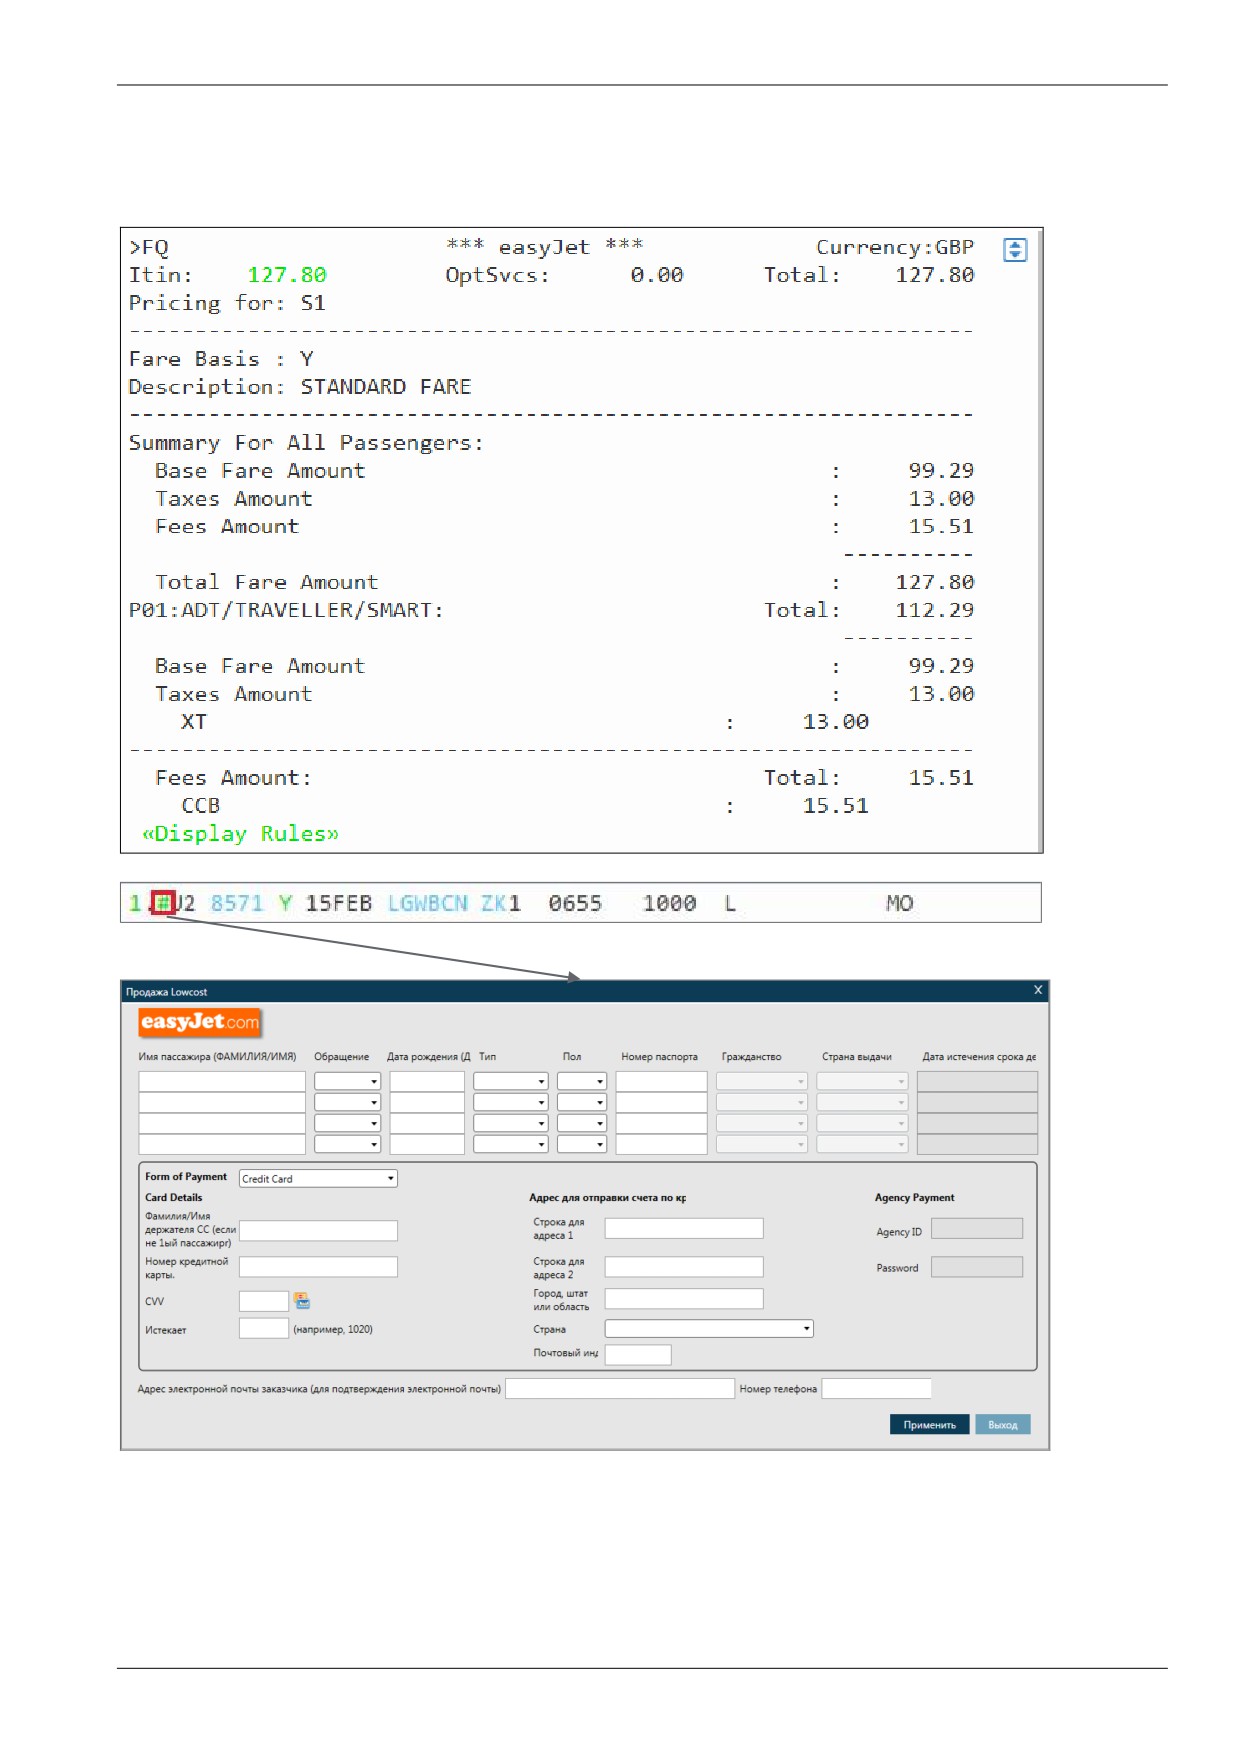
Task: Close the Продажа Lowcost dialog with X
Action: coord(1037,990)
